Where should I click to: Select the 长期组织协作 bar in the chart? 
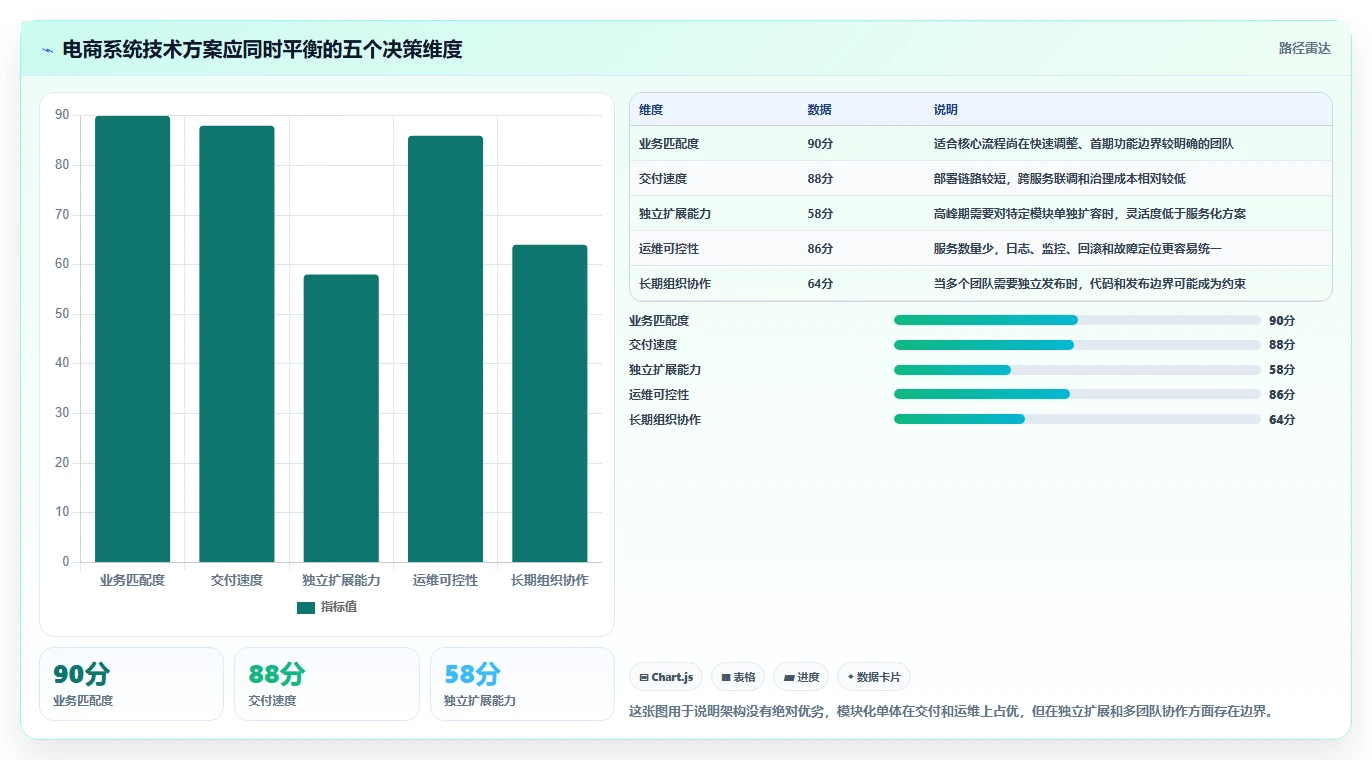pos(550,403)
